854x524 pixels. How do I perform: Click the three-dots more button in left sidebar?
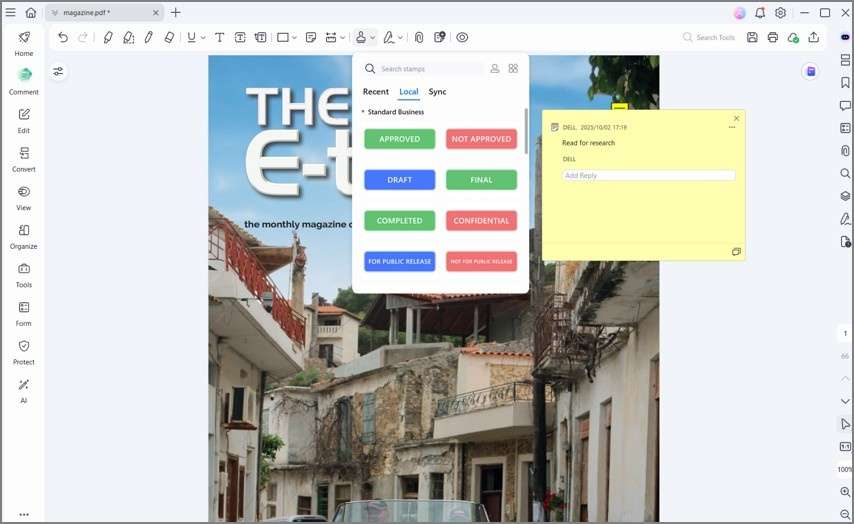(24, 514)
